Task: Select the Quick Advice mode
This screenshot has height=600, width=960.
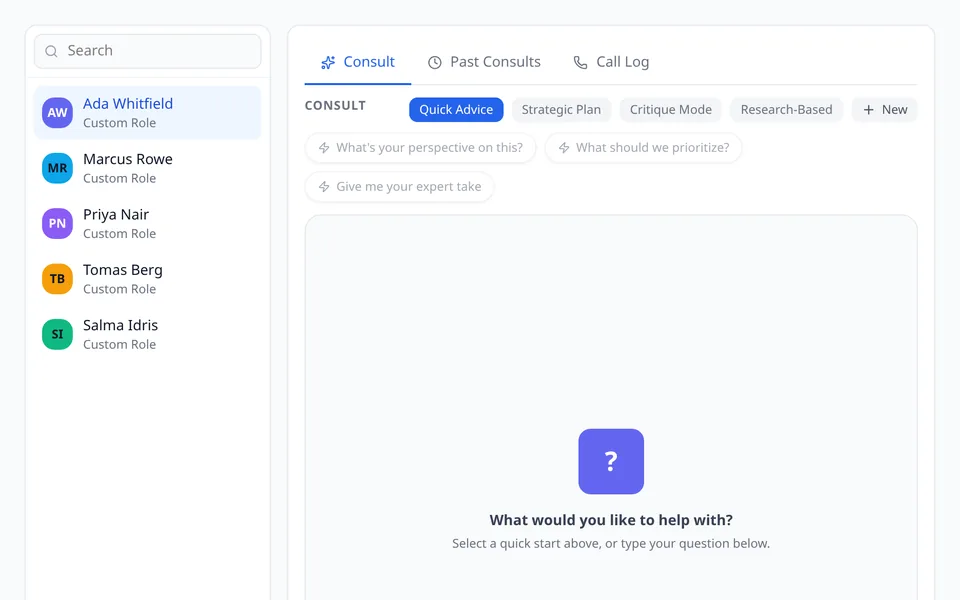Action: pos(456,110)
